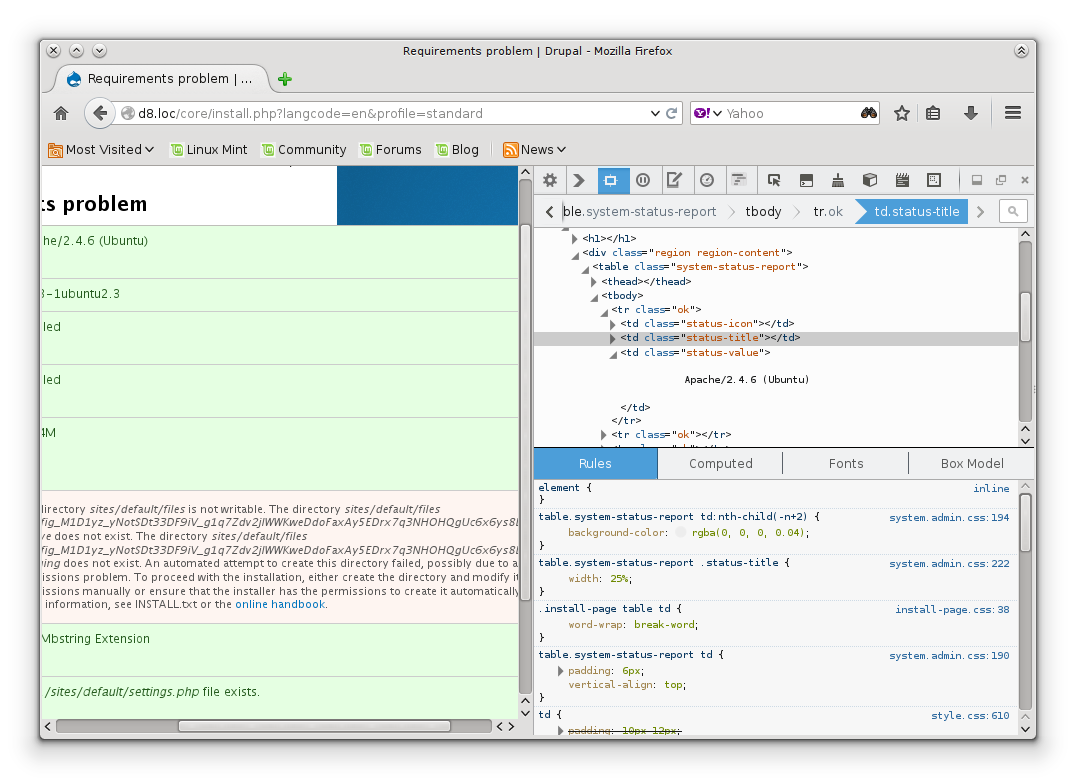The width and height of the screenshot is (1076, 779).
Task: Reload the current page
Action: [672, 113]
